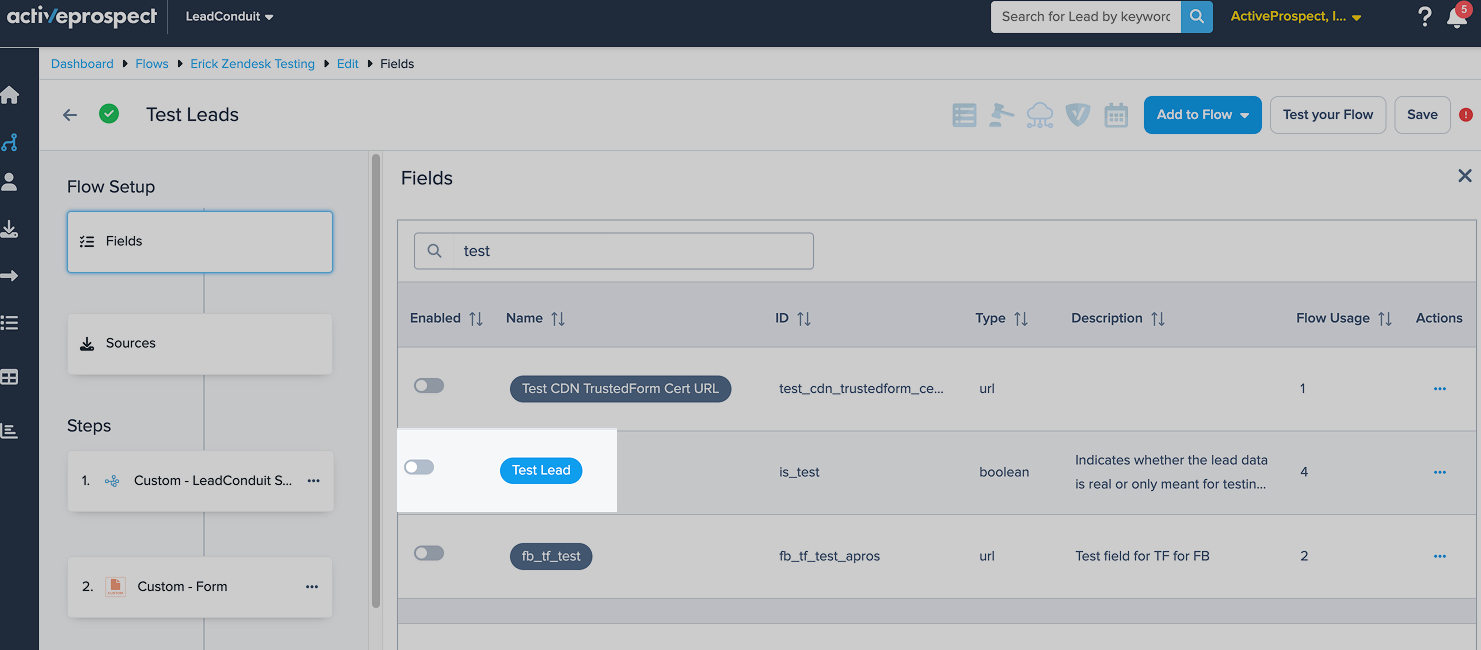Click the help question mark icon
Image resolution: width=1481 pixels, height=650 pixels.
coord(1425,17)
